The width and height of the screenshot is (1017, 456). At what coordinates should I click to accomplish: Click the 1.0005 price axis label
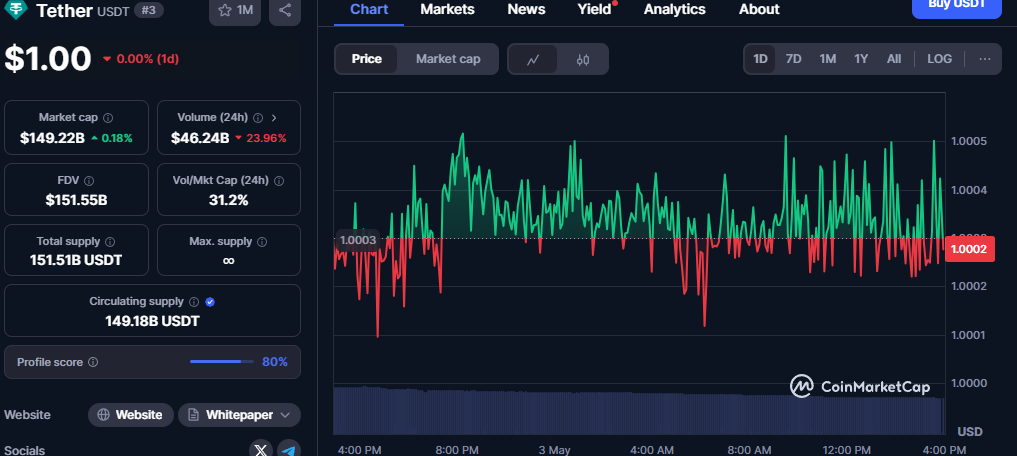click(968, 142)
